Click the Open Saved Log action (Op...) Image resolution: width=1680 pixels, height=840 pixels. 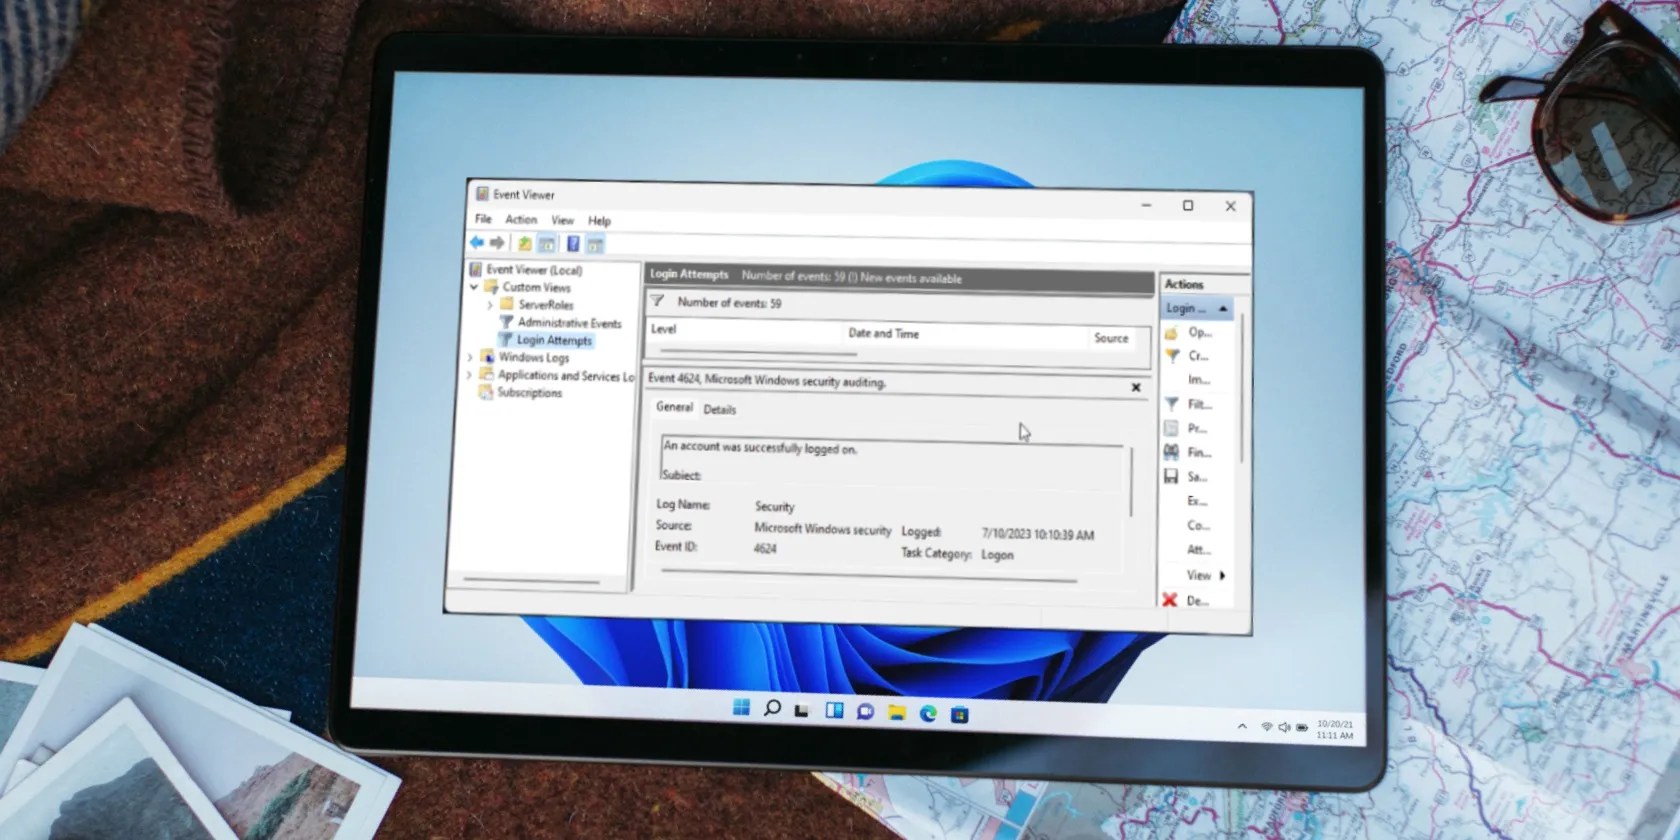(1189, 332)
